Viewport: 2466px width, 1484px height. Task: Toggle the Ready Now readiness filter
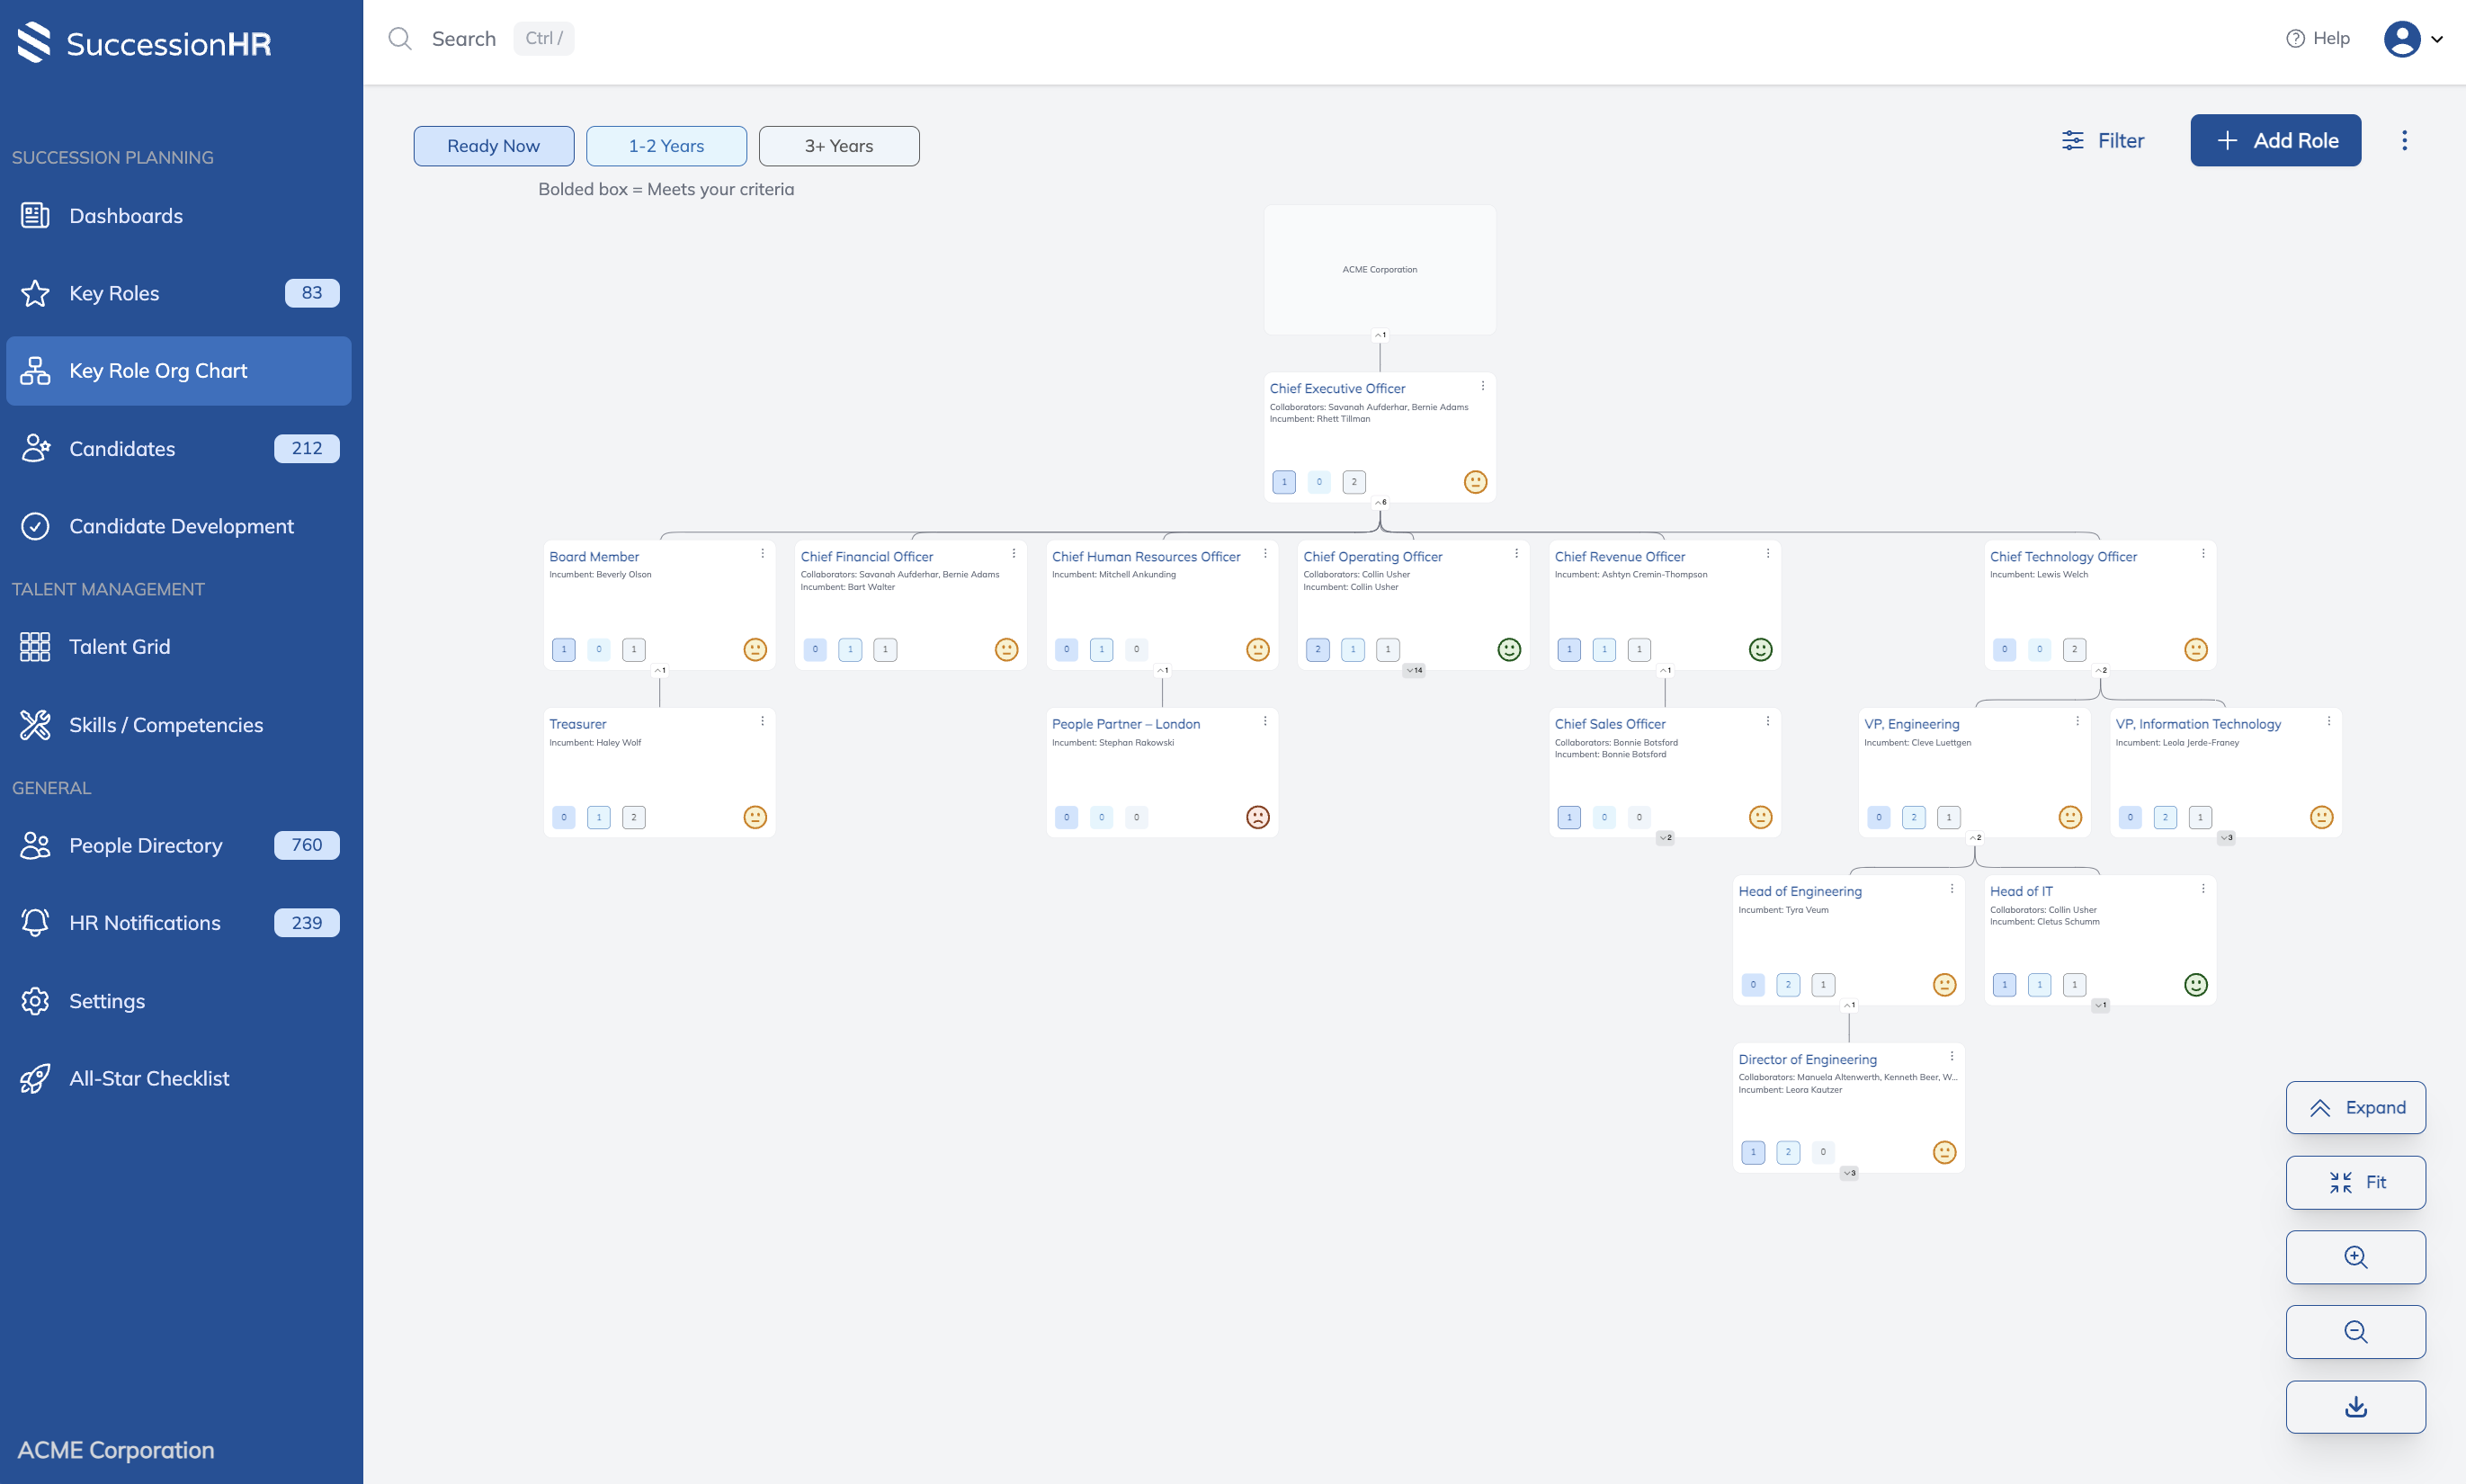[x=493, y=145]
